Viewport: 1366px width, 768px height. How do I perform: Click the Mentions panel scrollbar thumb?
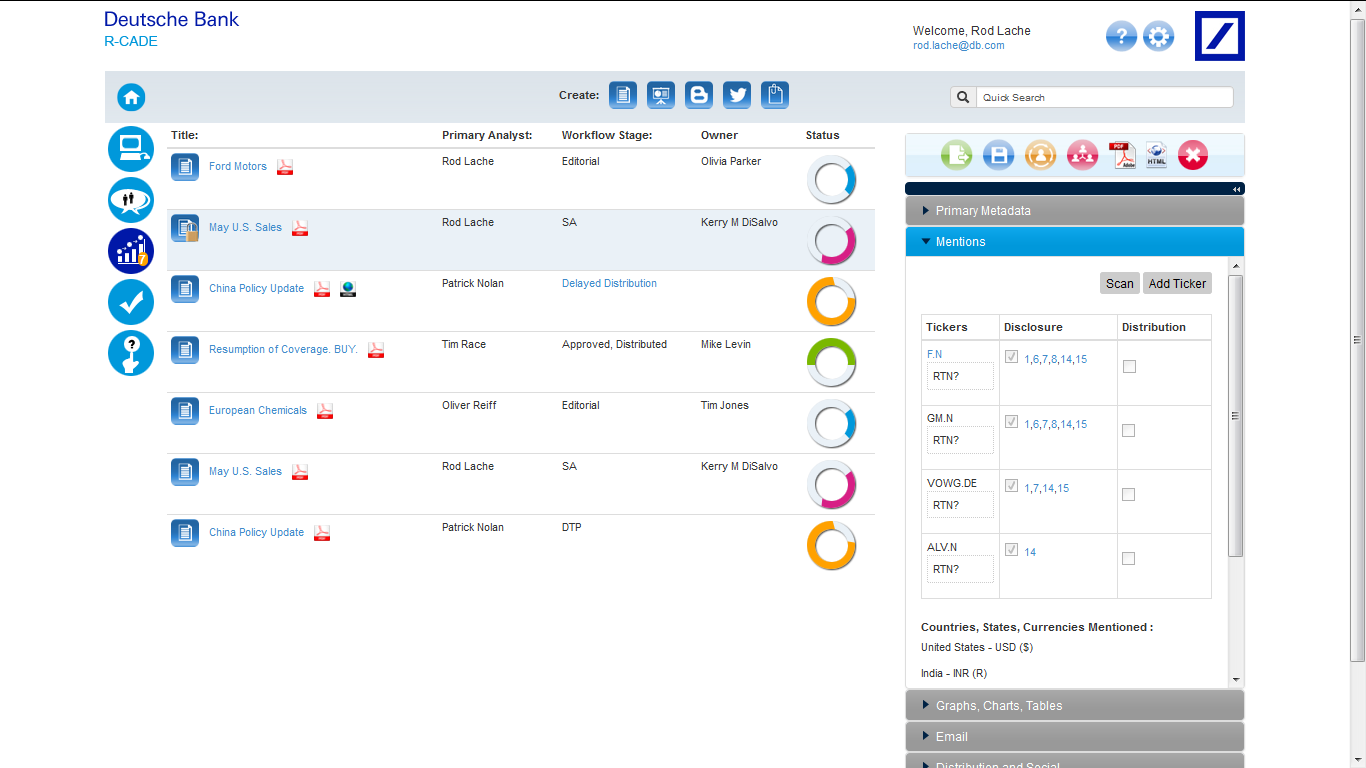pyautogui.click(x=1236, y=415)
